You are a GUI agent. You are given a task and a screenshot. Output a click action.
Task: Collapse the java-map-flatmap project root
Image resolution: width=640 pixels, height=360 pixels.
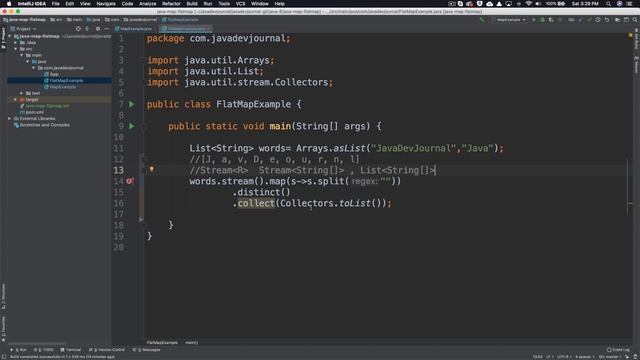pyautogui.click(x=10, y=36)
